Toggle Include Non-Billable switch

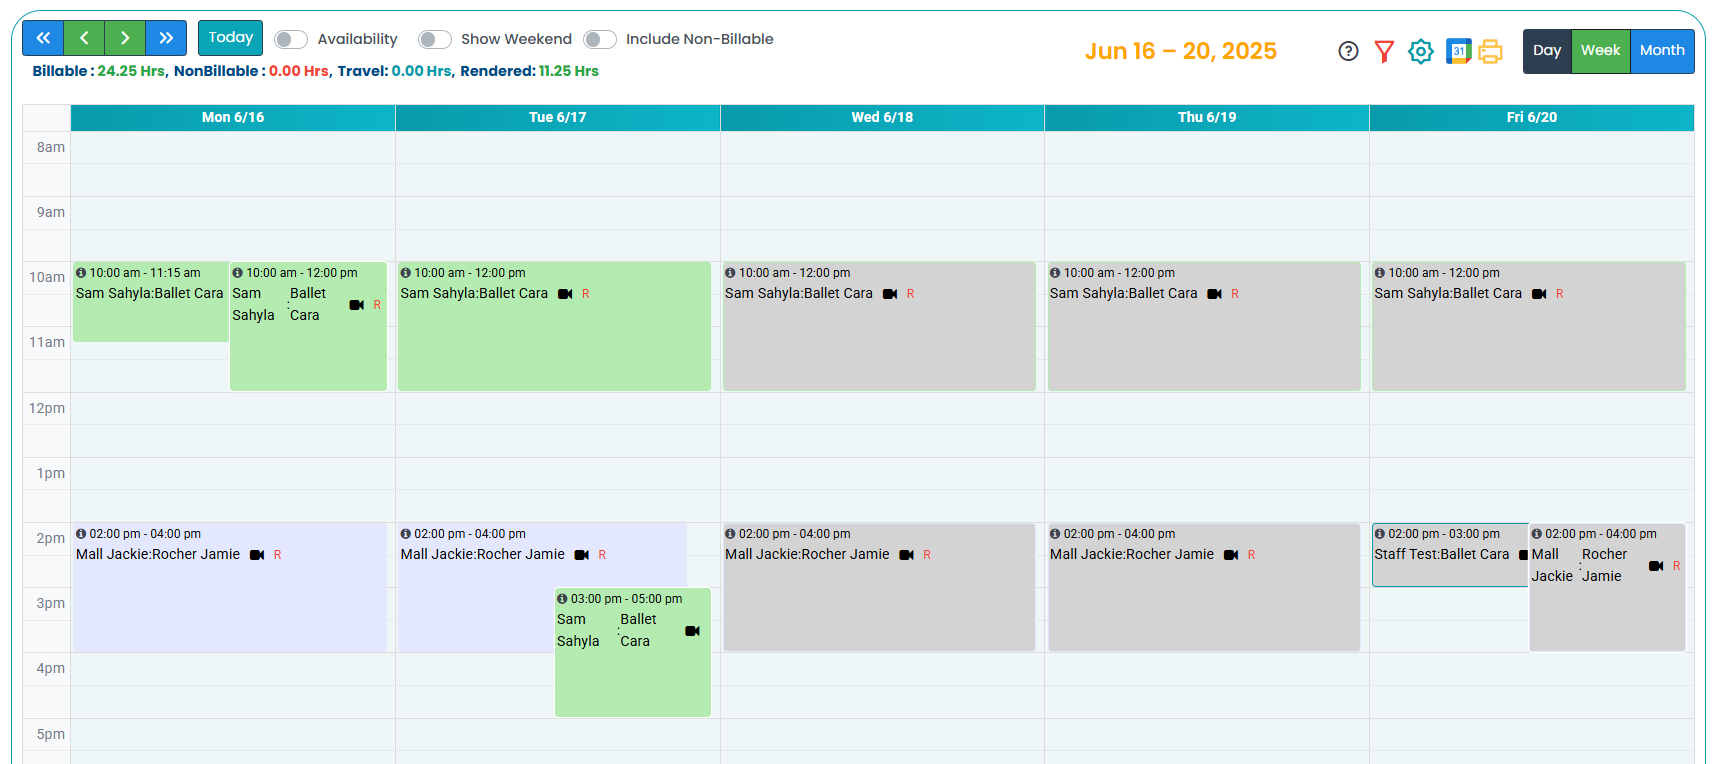click(599, 39)
